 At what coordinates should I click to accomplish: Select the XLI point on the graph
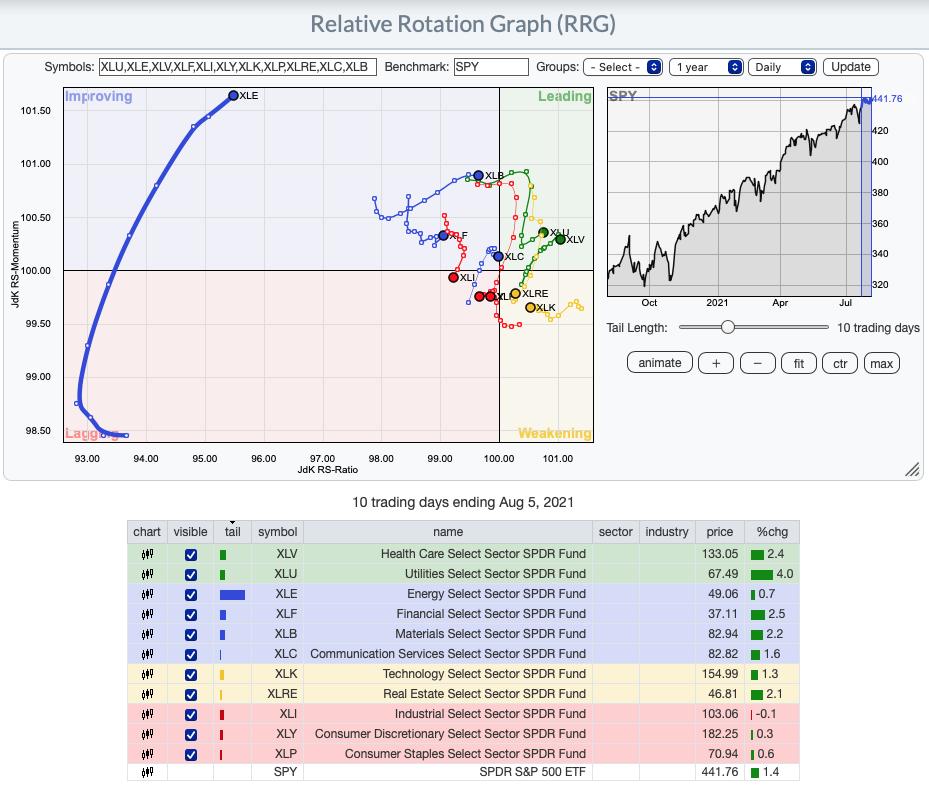coord(454,277)
